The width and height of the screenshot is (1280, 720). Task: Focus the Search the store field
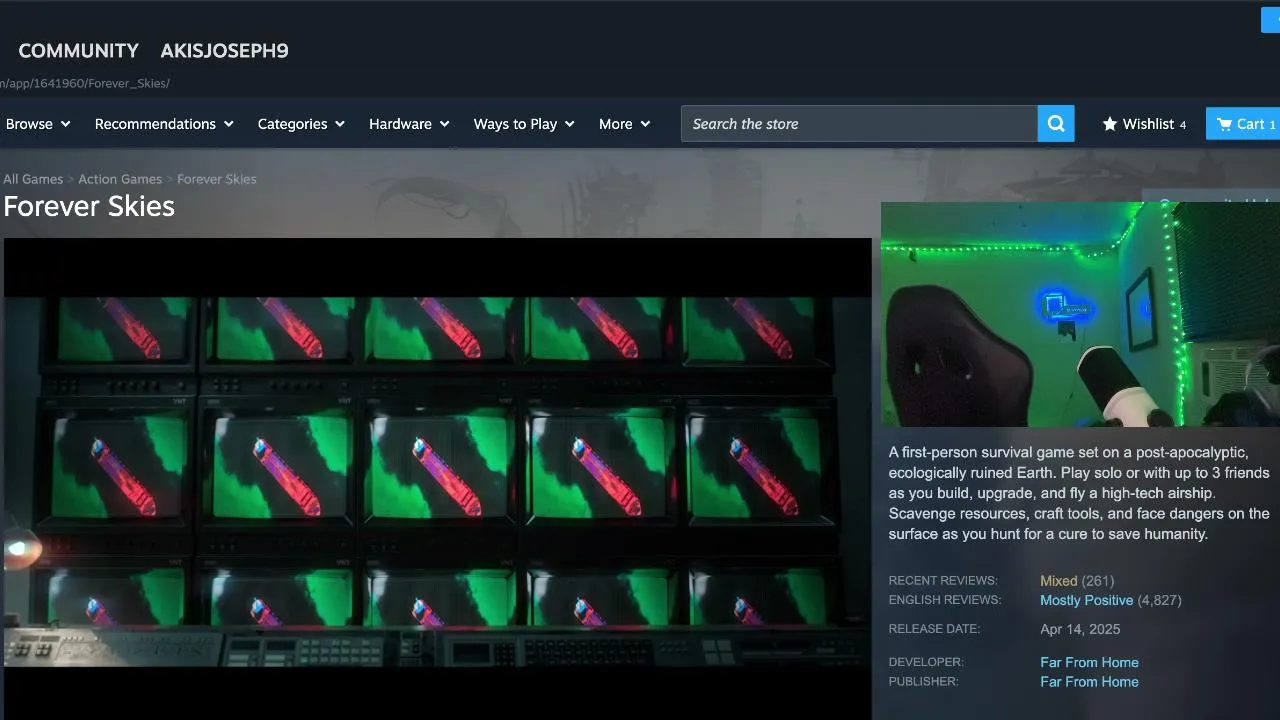click(x=859, y=124)
